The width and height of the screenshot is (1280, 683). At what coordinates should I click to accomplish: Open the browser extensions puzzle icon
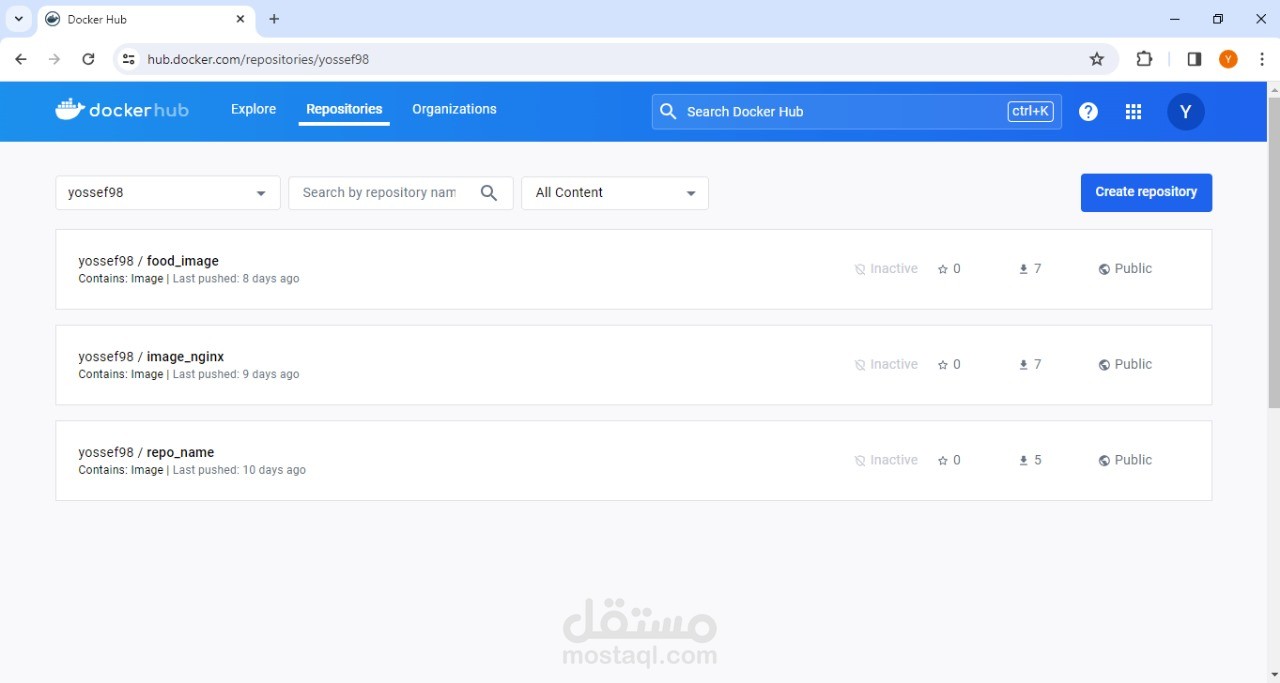point(1145,59)
